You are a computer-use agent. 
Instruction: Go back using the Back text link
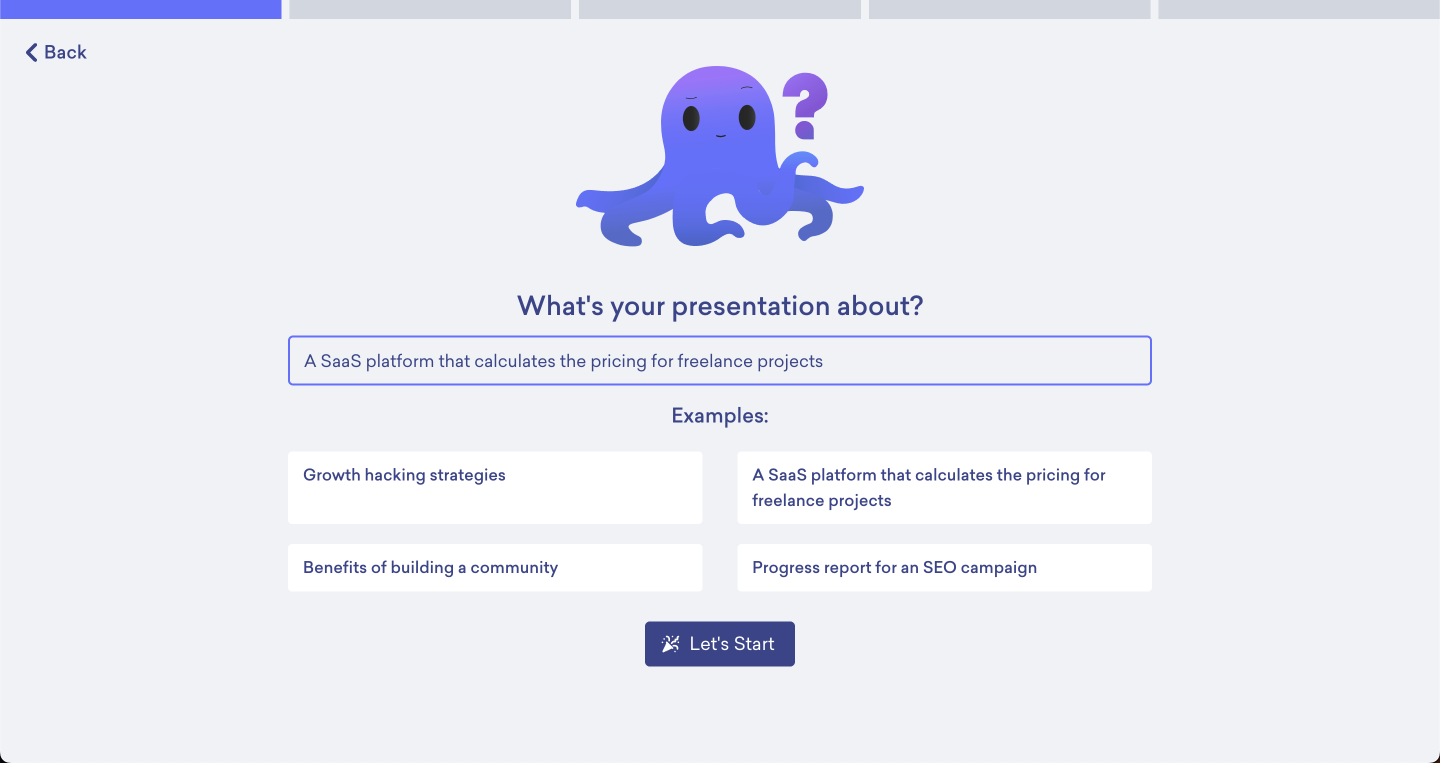(x=65, y=52)
